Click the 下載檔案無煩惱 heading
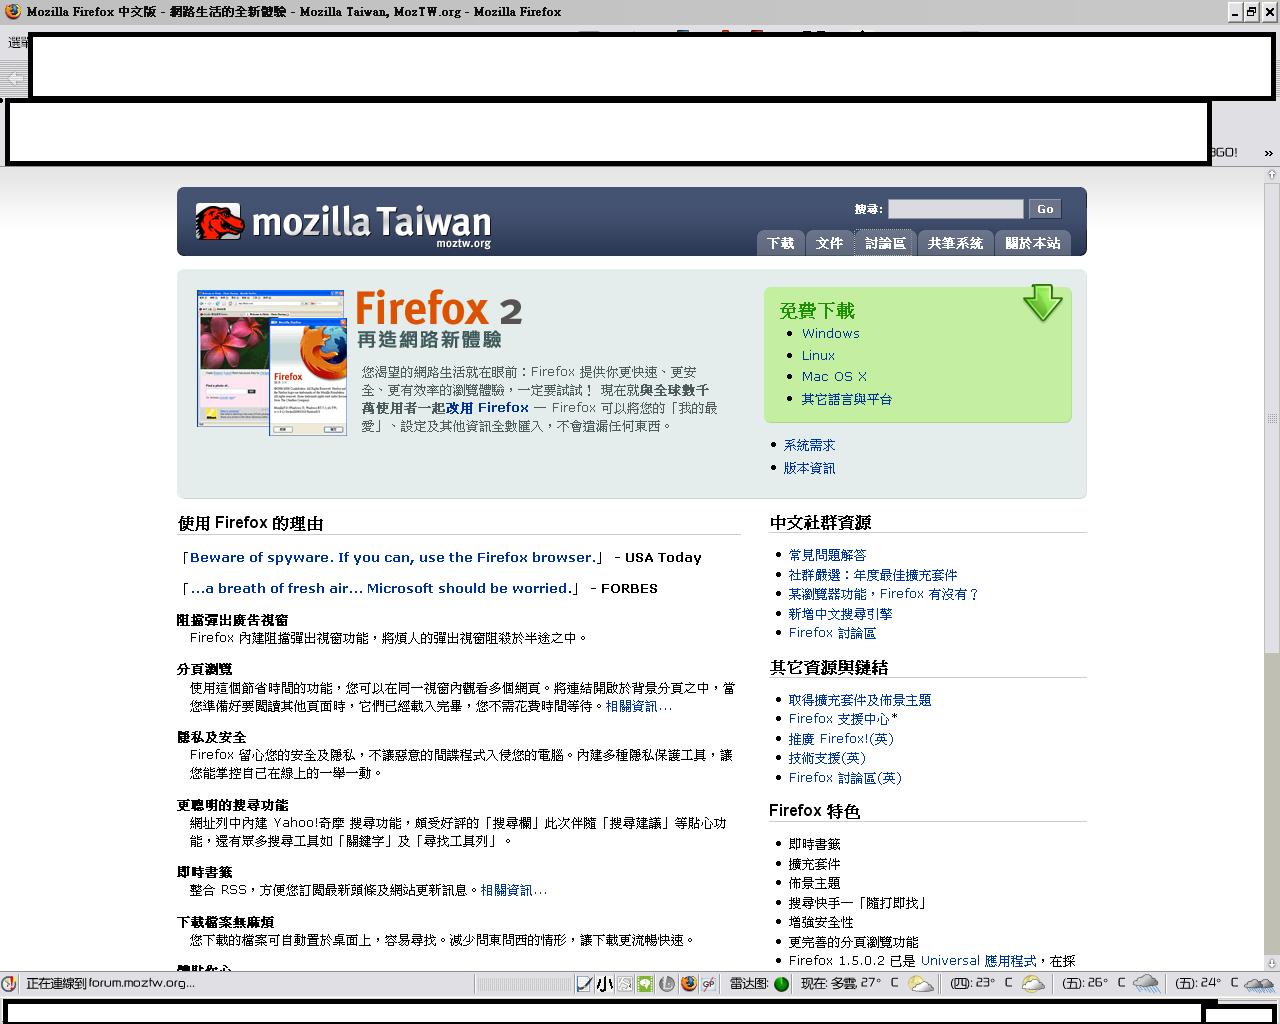Screen dimensions: 1280x1024 (x=226, y=922)
